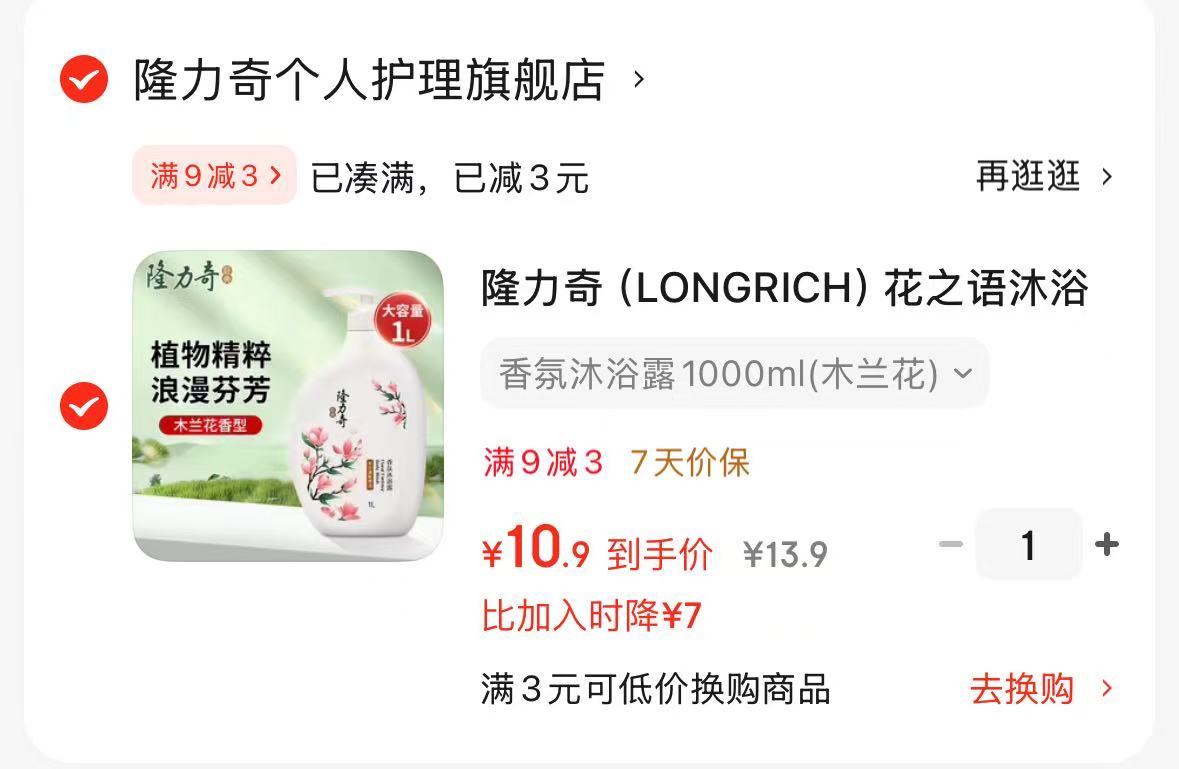Tap the arrow beside the store name
1179x769 pixels.
(639, 79)
